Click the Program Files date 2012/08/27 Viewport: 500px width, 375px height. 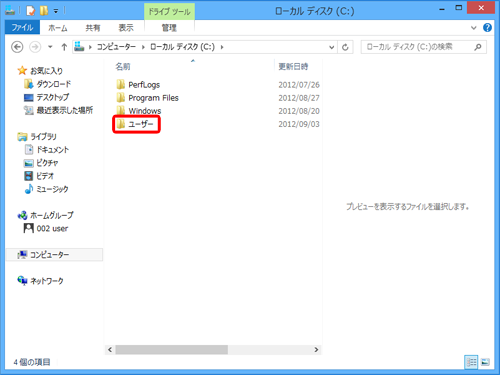point(299,98)
